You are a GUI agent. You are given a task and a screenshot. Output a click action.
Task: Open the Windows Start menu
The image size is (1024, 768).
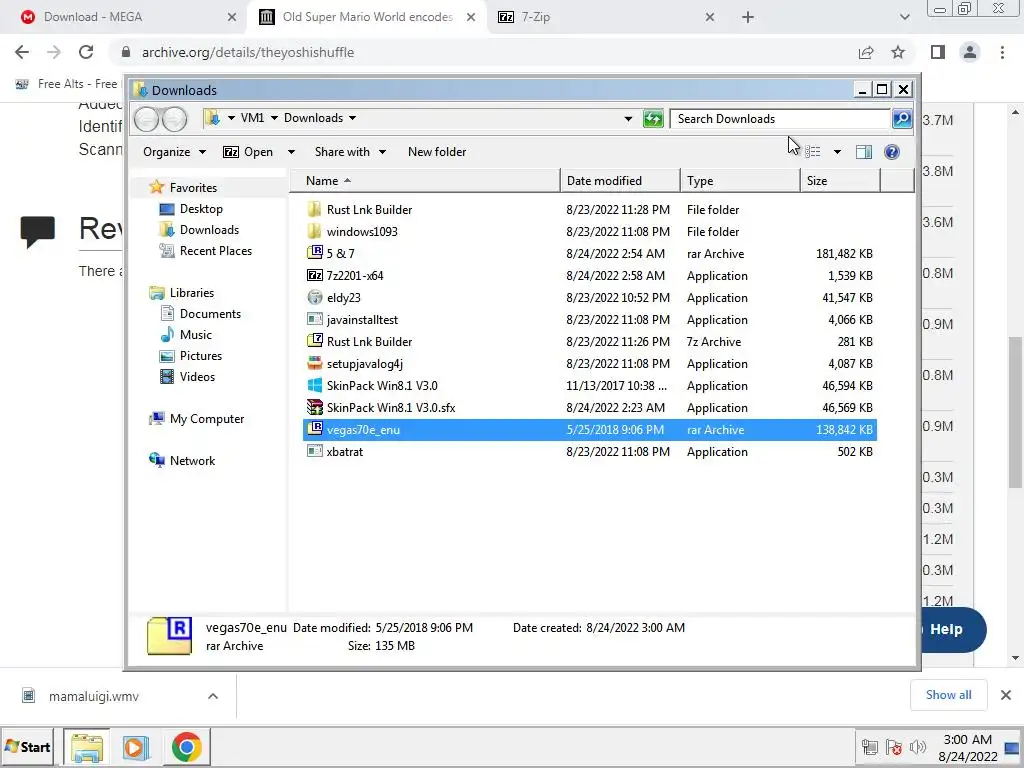(x=27, y=746)
